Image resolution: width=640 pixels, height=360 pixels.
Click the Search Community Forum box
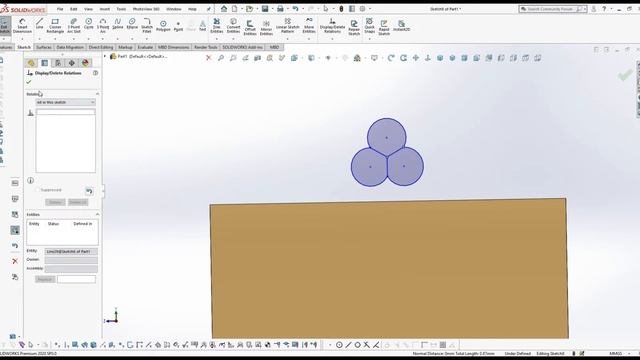click(553, 9)
